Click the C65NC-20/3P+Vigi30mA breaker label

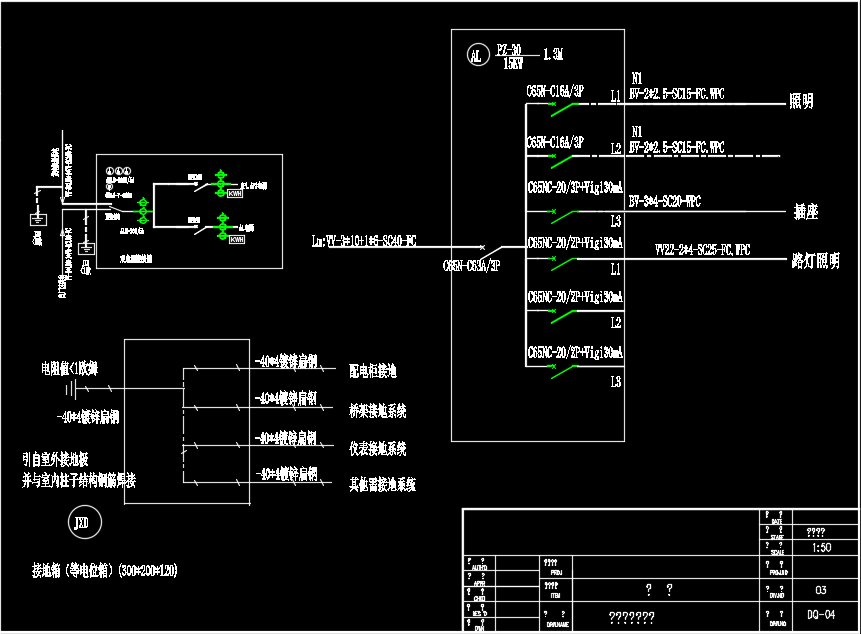(x=575, y=188)
